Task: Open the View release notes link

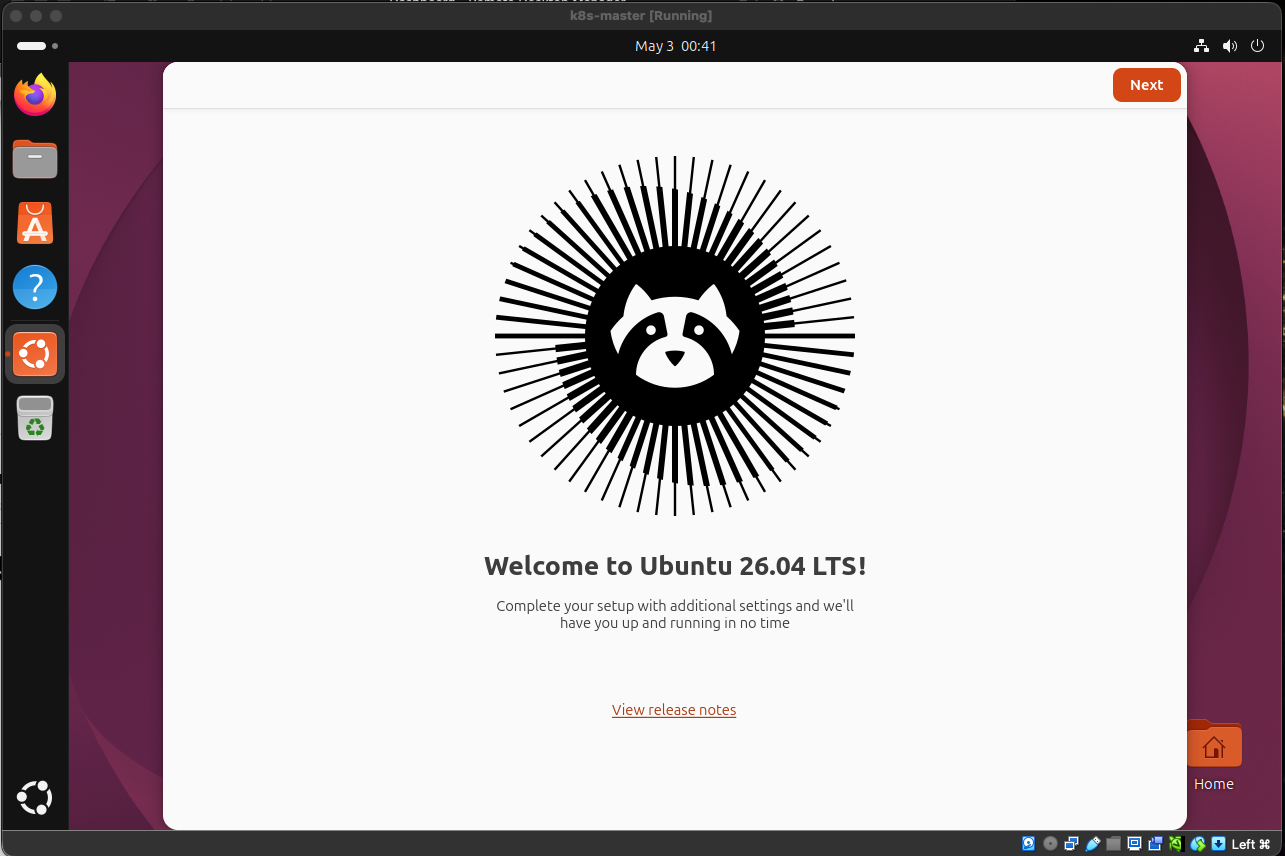Action: click(x=674, y=710)
